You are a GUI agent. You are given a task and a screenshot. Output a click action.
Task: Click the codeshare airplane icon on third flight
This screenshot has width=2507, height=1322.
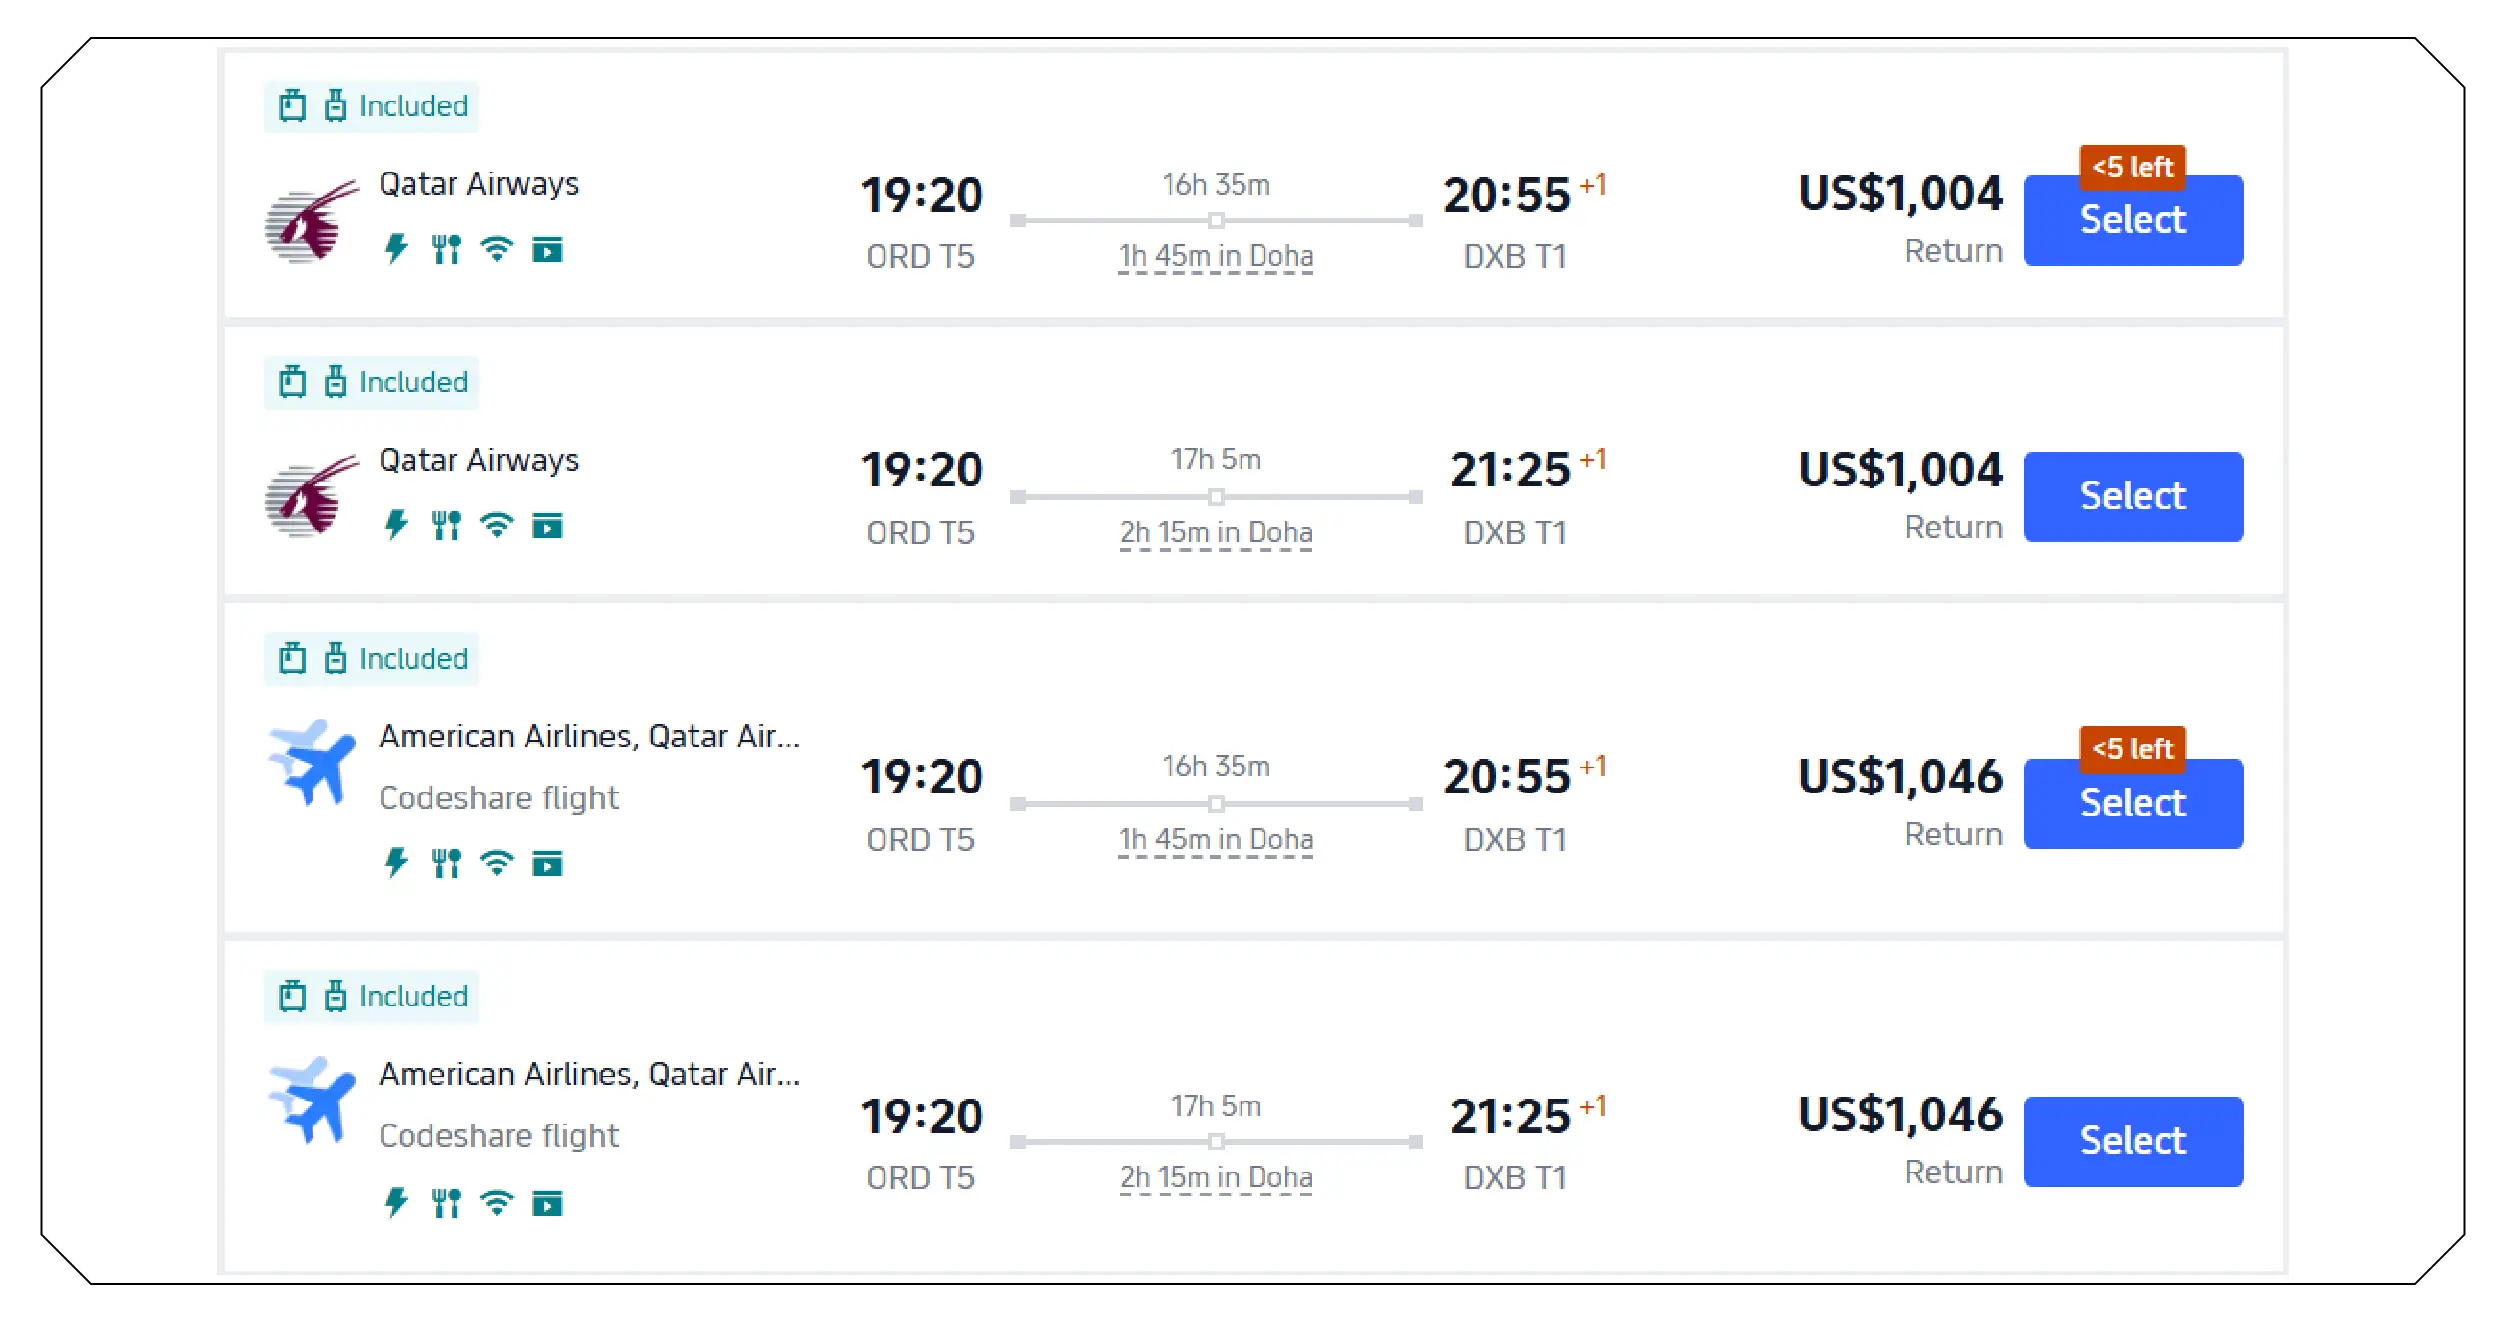pos(312,762)
